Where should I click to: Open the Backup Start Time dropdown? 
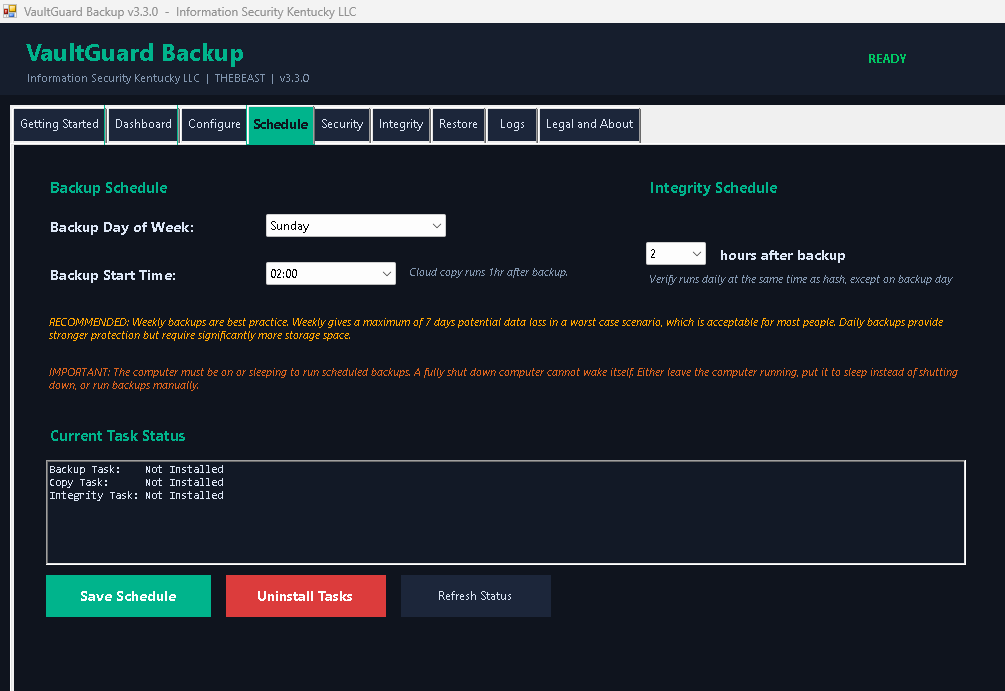pyautogui.click(x=331, y=274)
